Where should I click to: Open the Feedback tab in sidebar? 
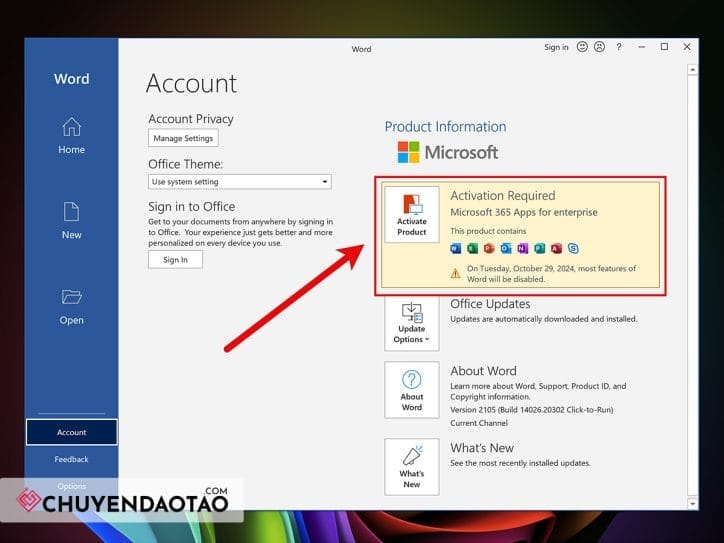[x=72, y=459]
